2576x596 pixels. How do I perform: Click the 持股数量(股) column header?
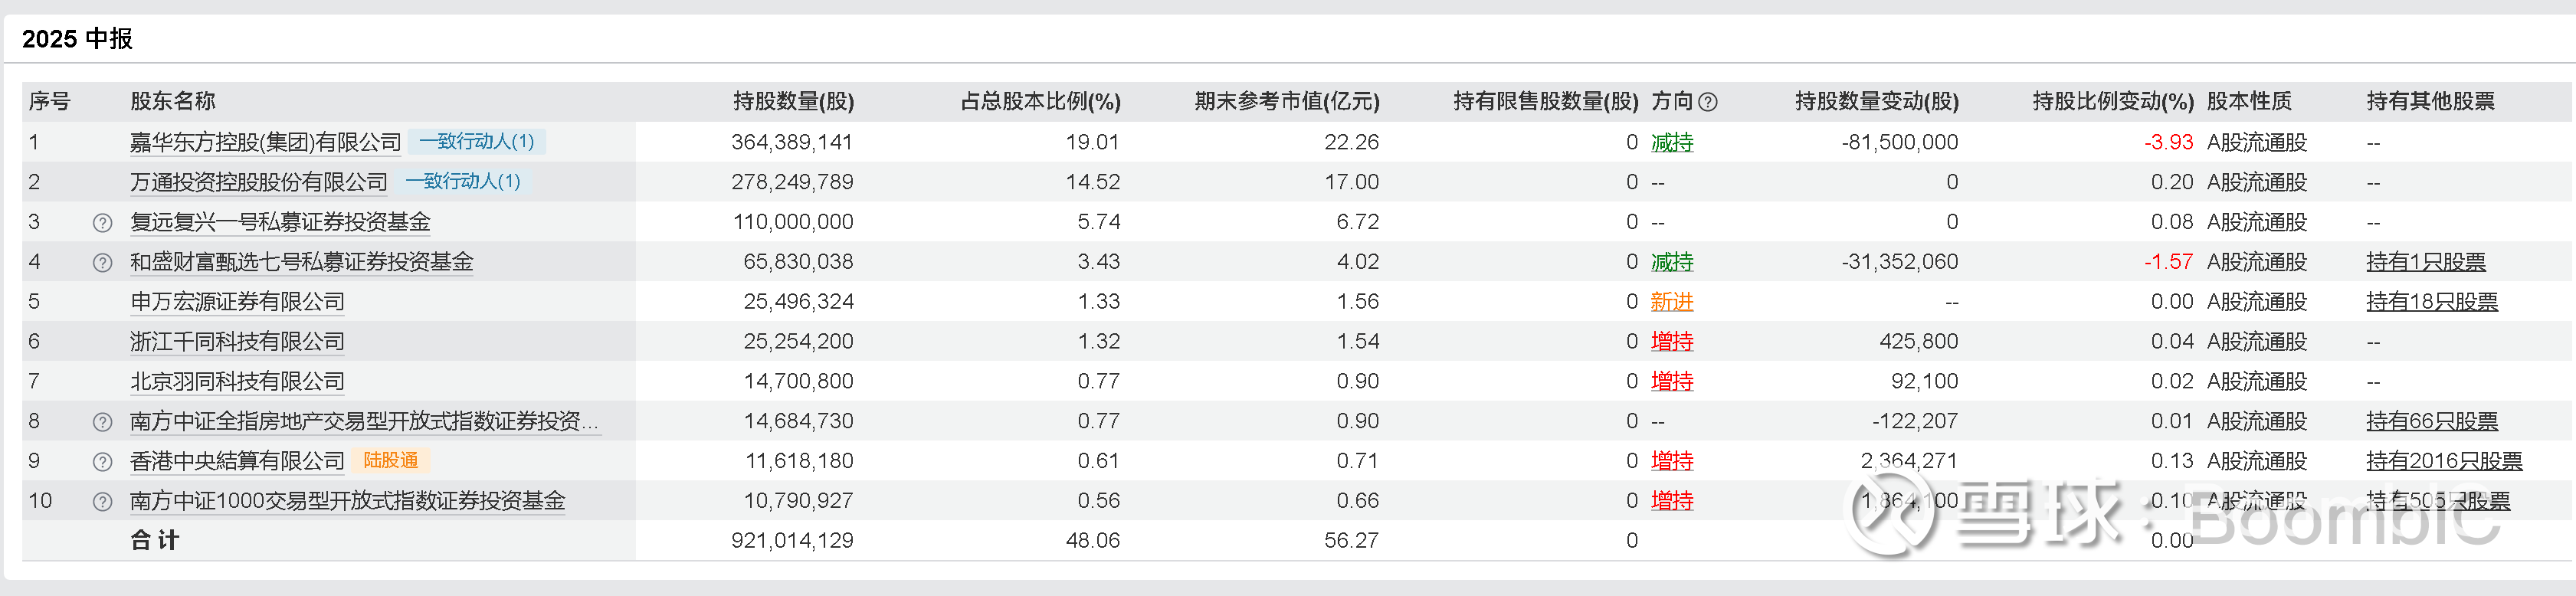point(793,101)
